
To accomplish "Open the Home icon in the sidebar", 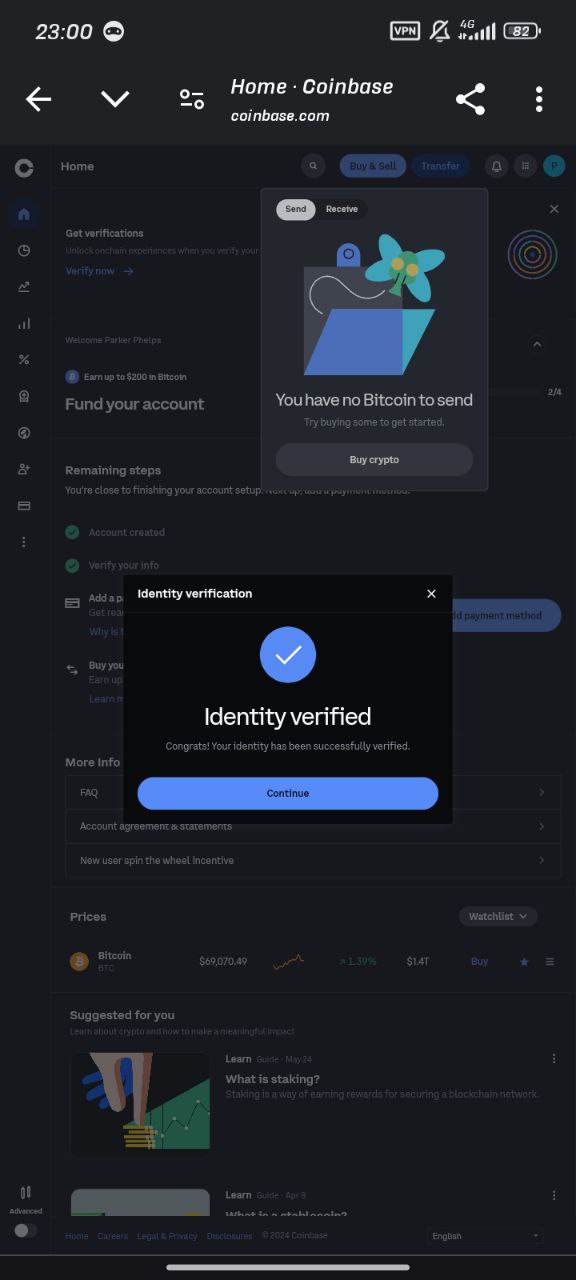I will [x=24, y=214].
